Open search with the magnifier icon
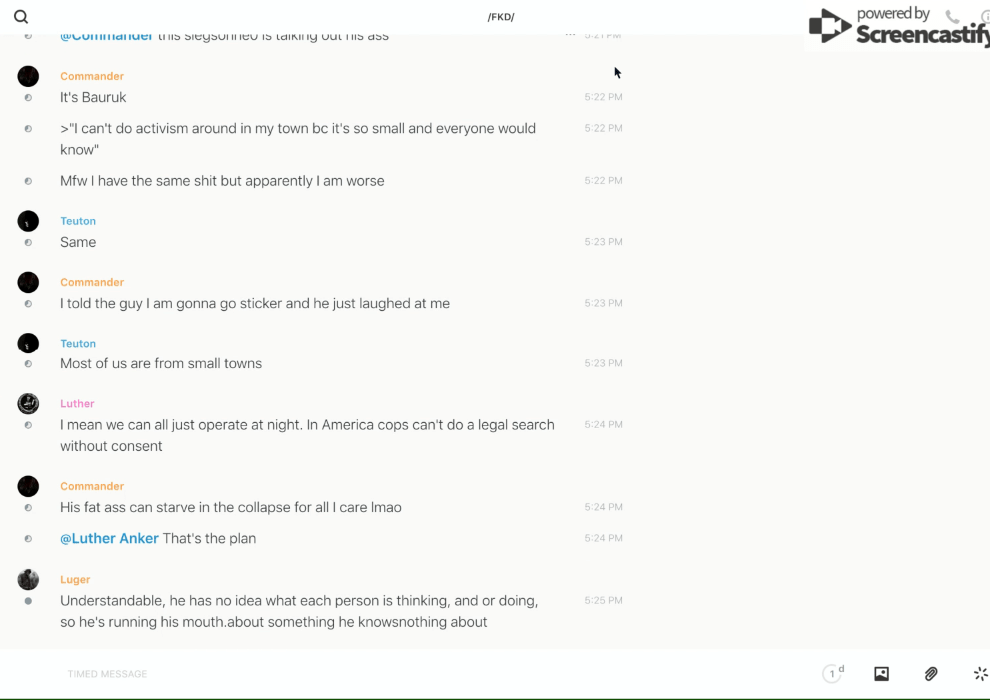Viewport: 990px width, 700px height. point(21,17)
